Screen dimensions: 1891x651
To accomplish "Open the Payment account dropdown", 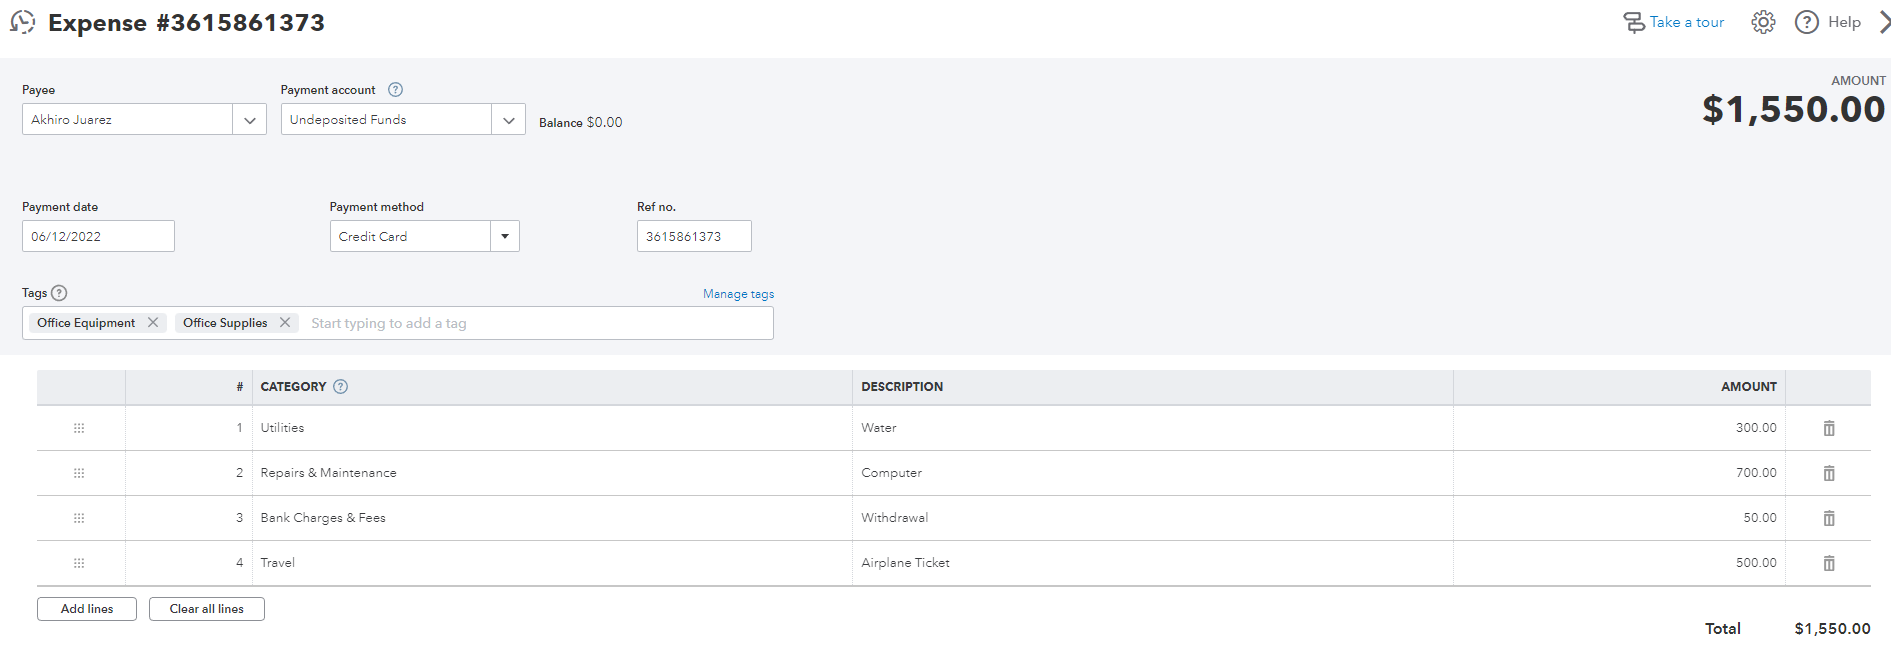I will 508,120.
